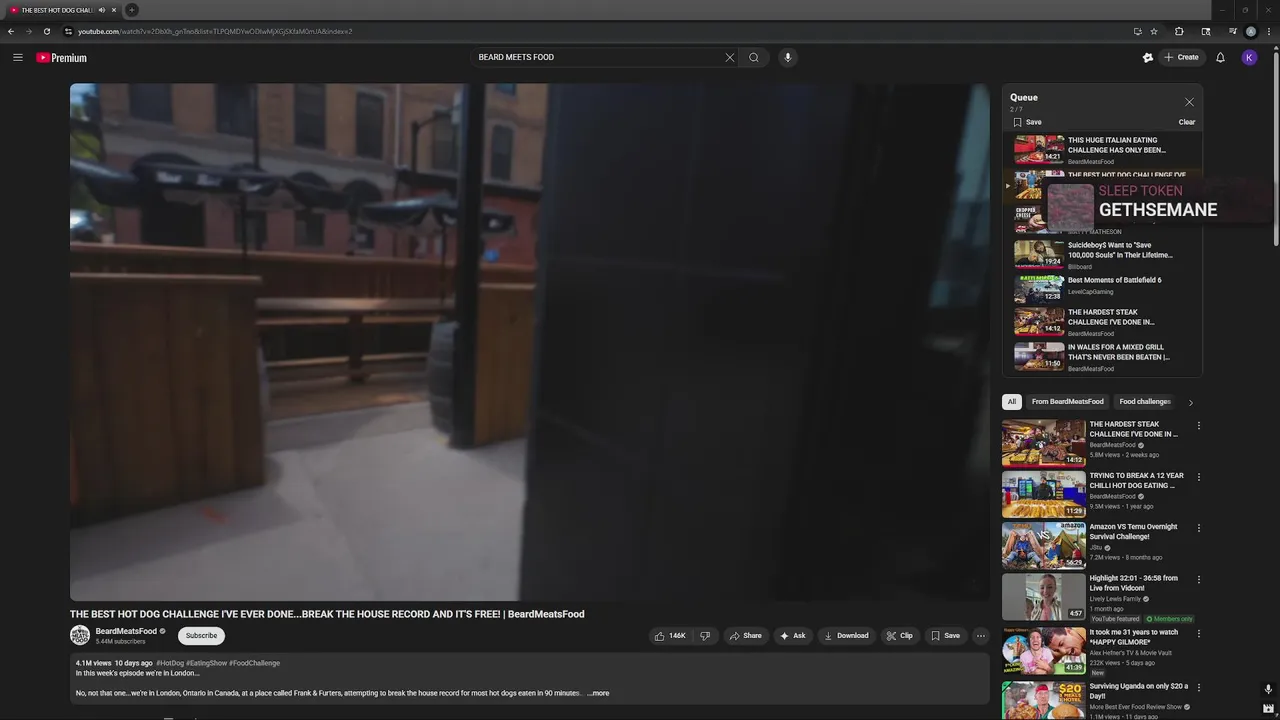
Task: Close the Queue panel
Action: 1189,102
